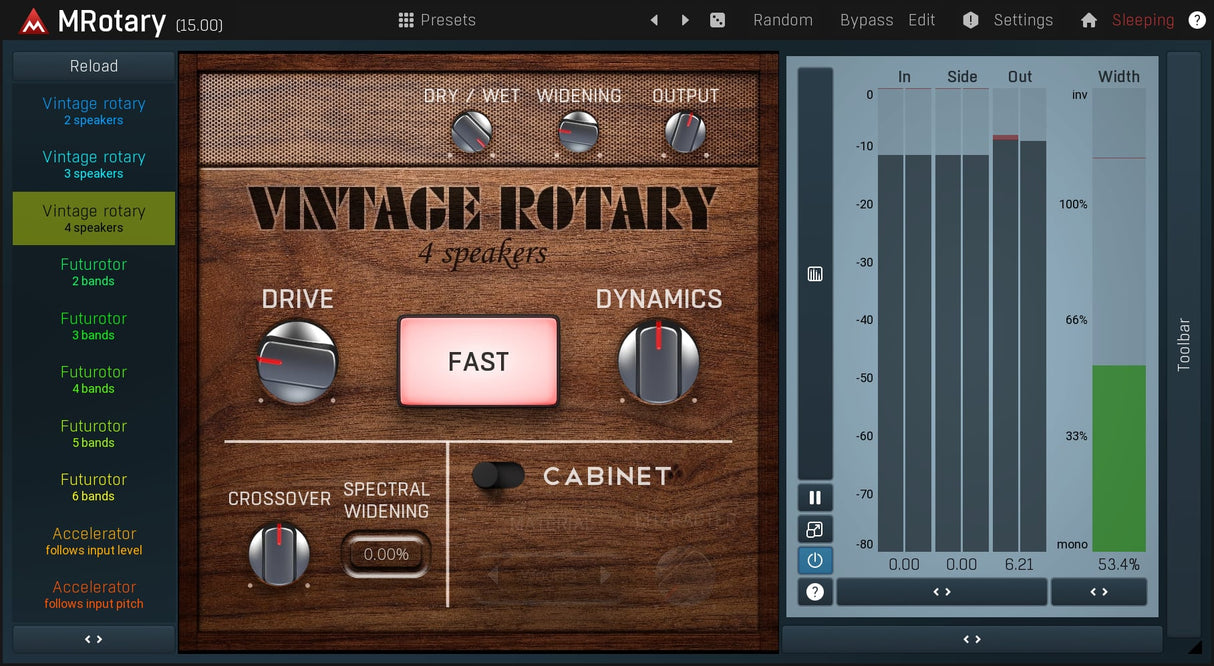This screenshot has height=666, width=1214.
Task: Click the dice randomize icon
Action: tap(717, 20)
